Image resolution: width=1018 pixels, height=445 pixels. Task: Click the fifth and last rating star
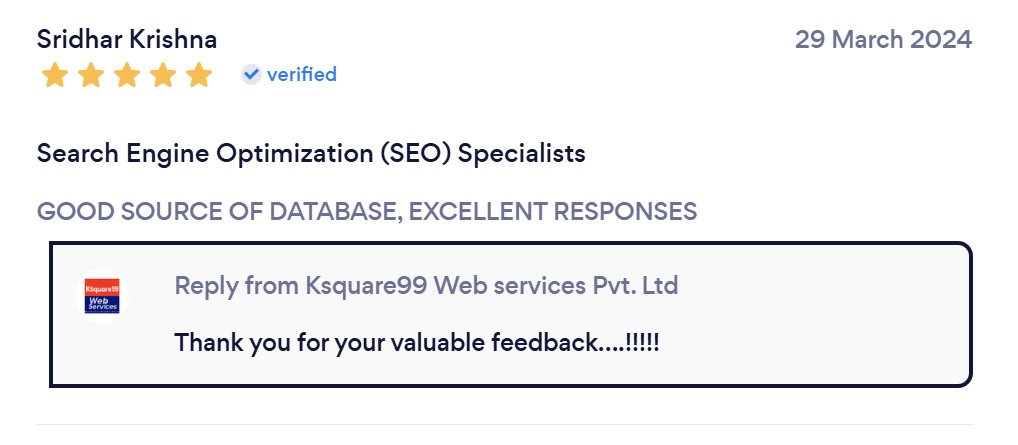click(x=199, y=75)
